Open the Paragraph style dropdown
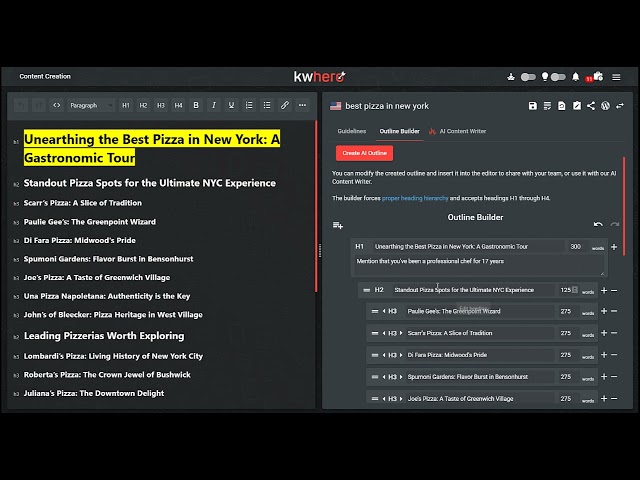Screen dimensions: 640x480 tap(91, 105)
